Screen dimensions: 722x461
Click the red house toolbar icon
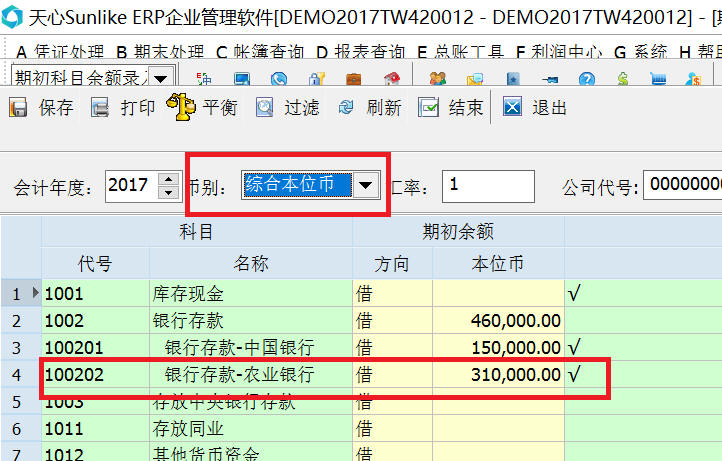[x=391, y=79]
